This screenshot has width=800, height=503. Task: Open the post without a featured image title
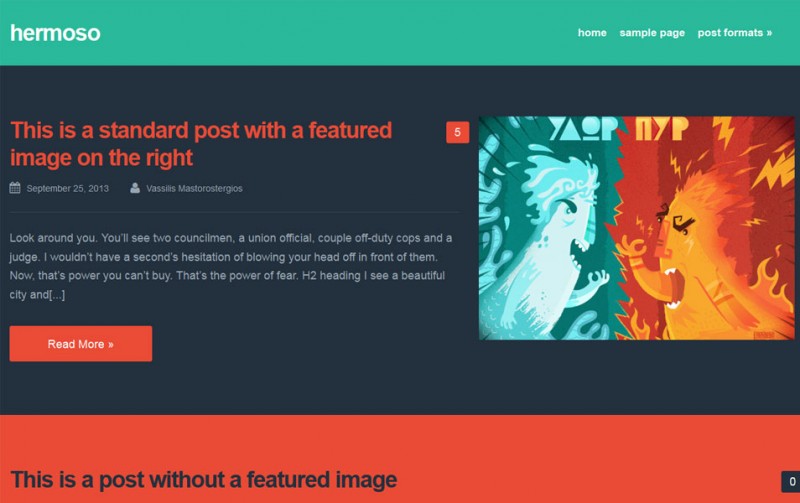point(204,480)
